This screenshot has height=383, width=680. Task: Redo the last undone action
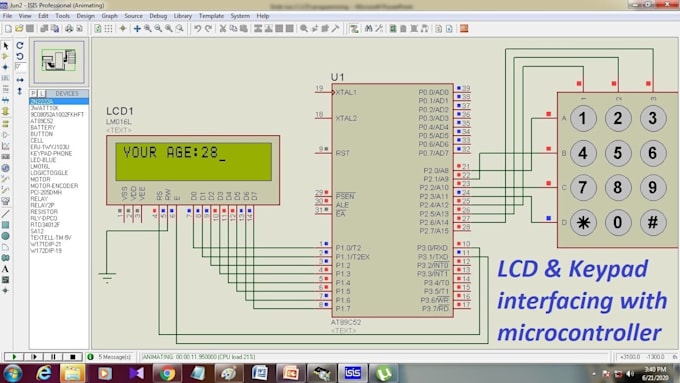tap(208, 29)
